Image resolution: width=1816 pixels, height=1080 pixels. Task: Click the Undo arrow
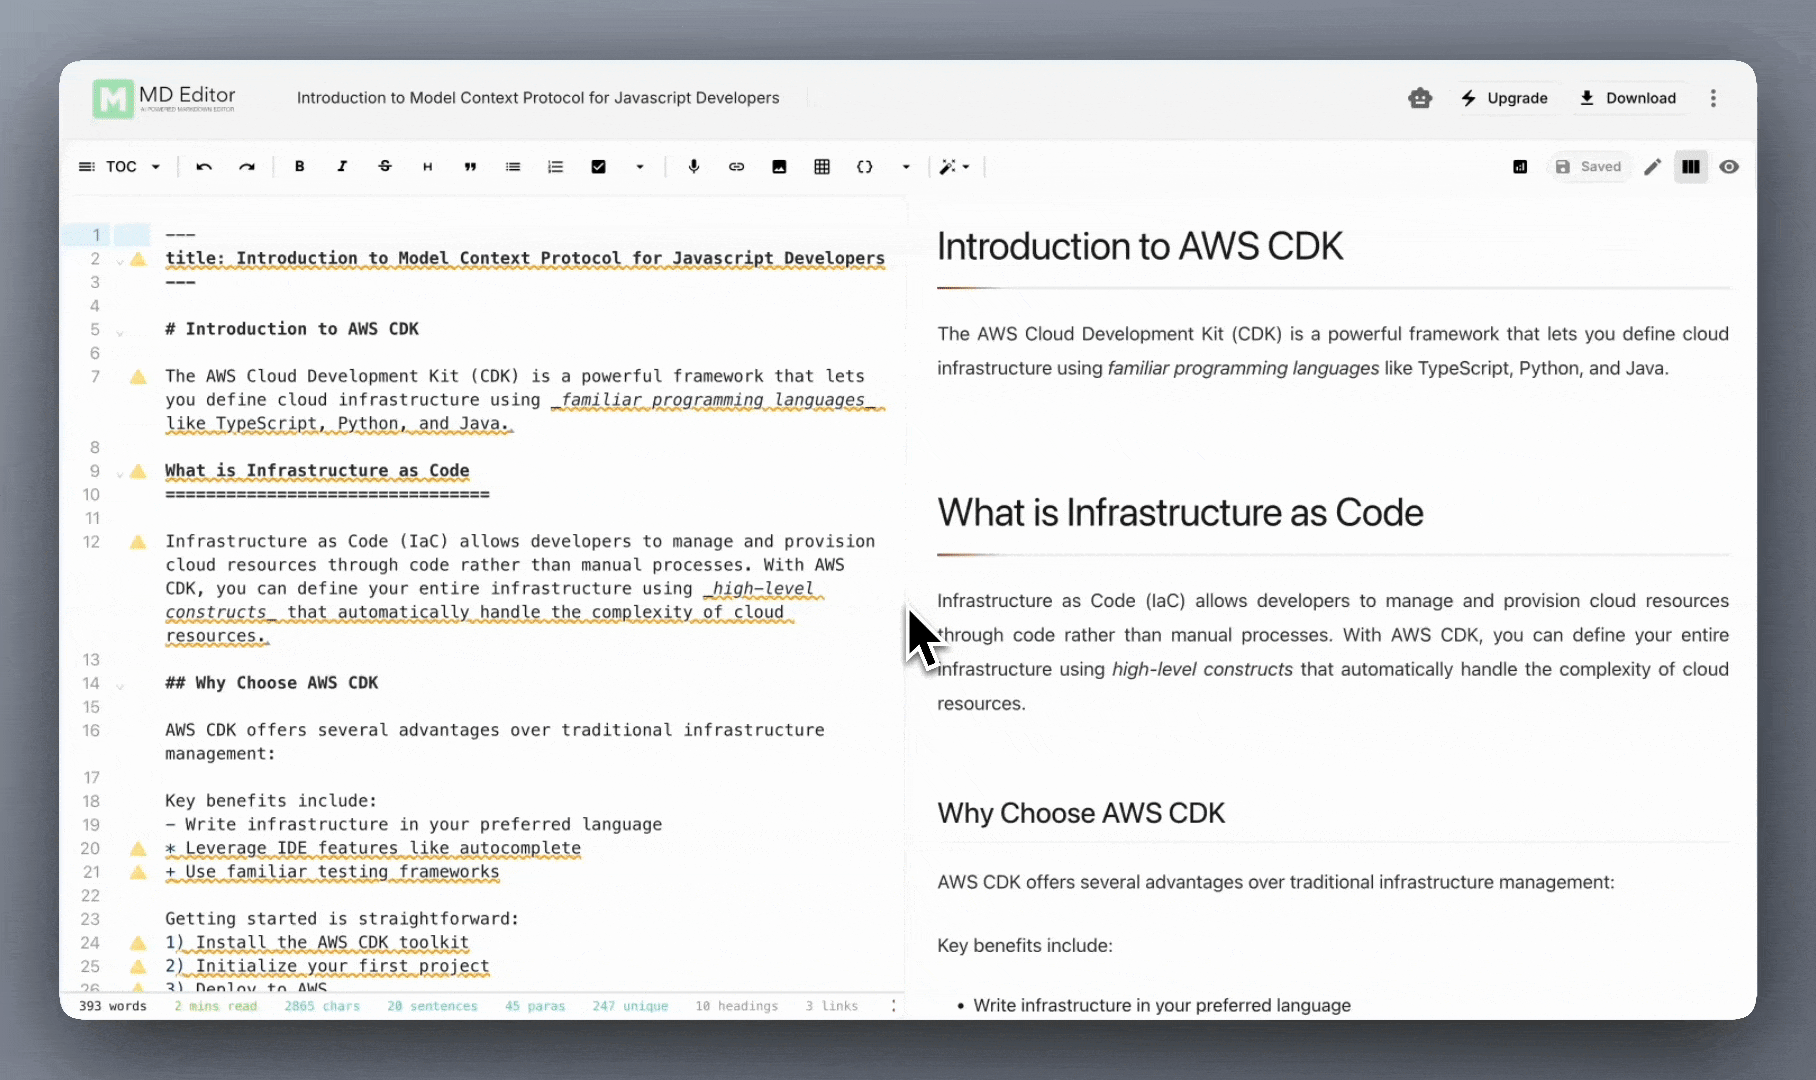click(x=203, y=166)
